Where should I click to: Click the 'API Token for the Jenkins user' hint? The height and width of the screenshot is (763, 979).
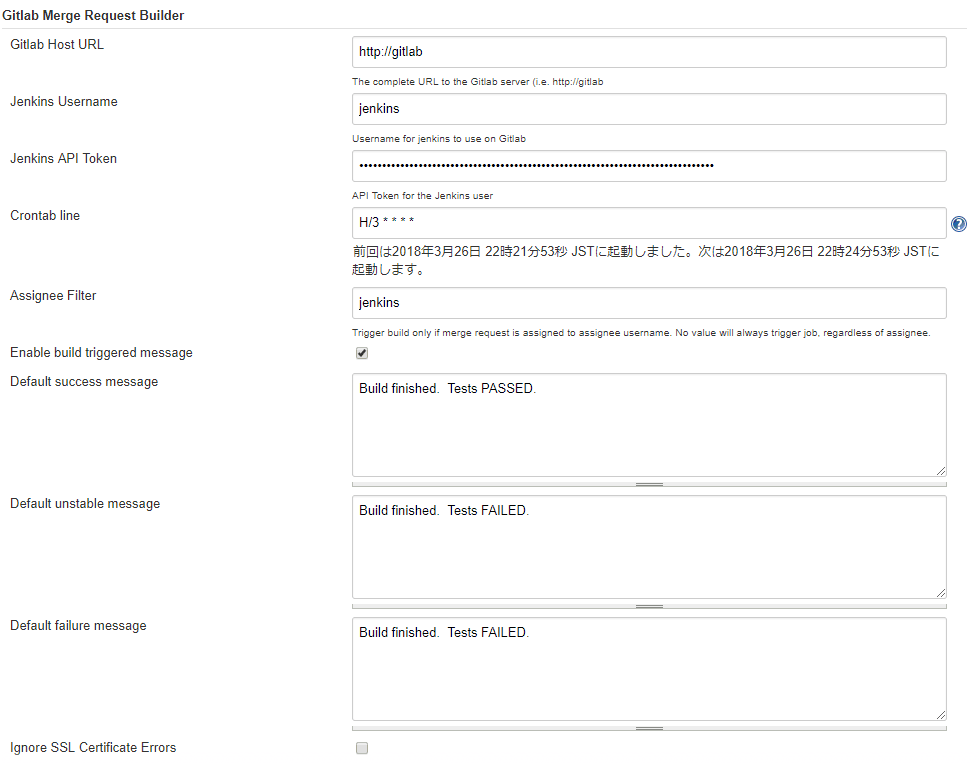(423, 196)
